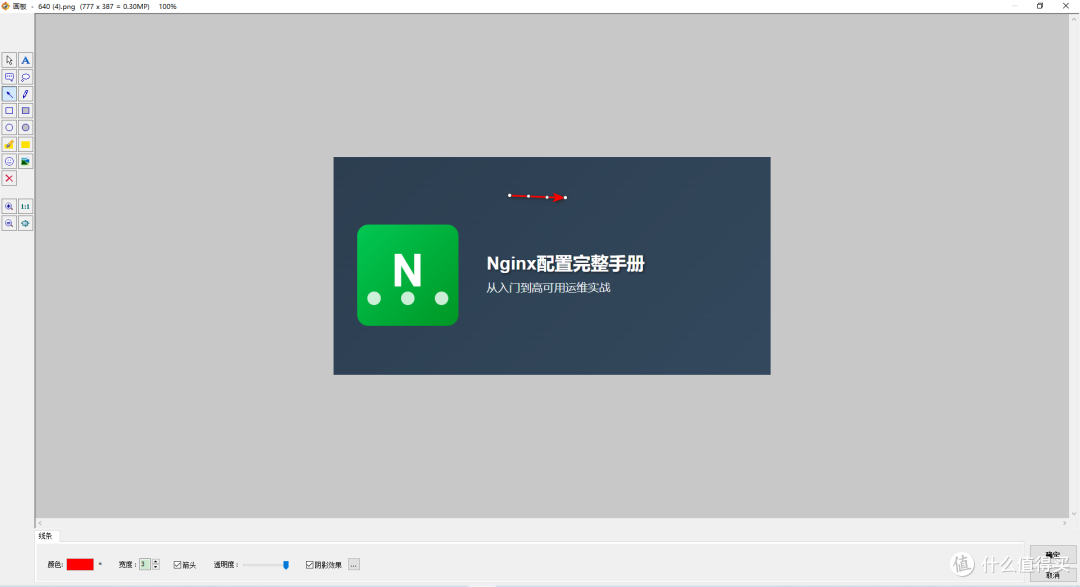The width and height of the screenshot is (1080, 587).
Task: Click the vertical scrollbar down arrow
Action: tap(1074, 513)
